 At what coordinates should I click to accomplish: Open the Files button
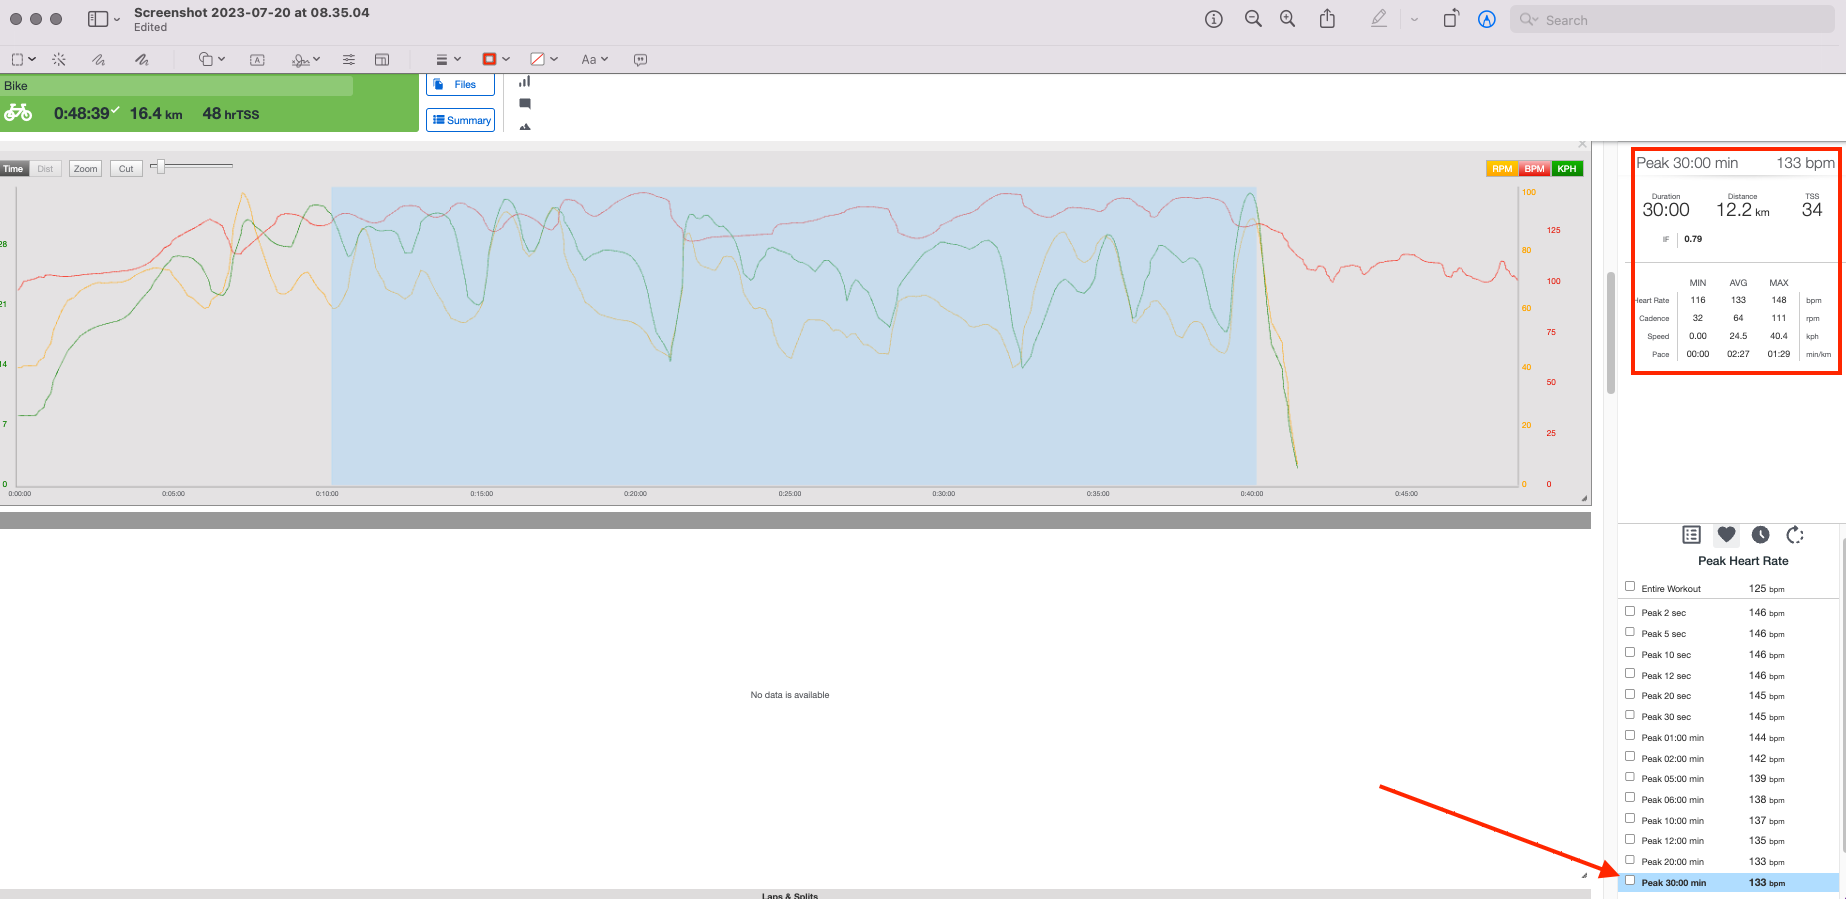(x=460, y=85)
